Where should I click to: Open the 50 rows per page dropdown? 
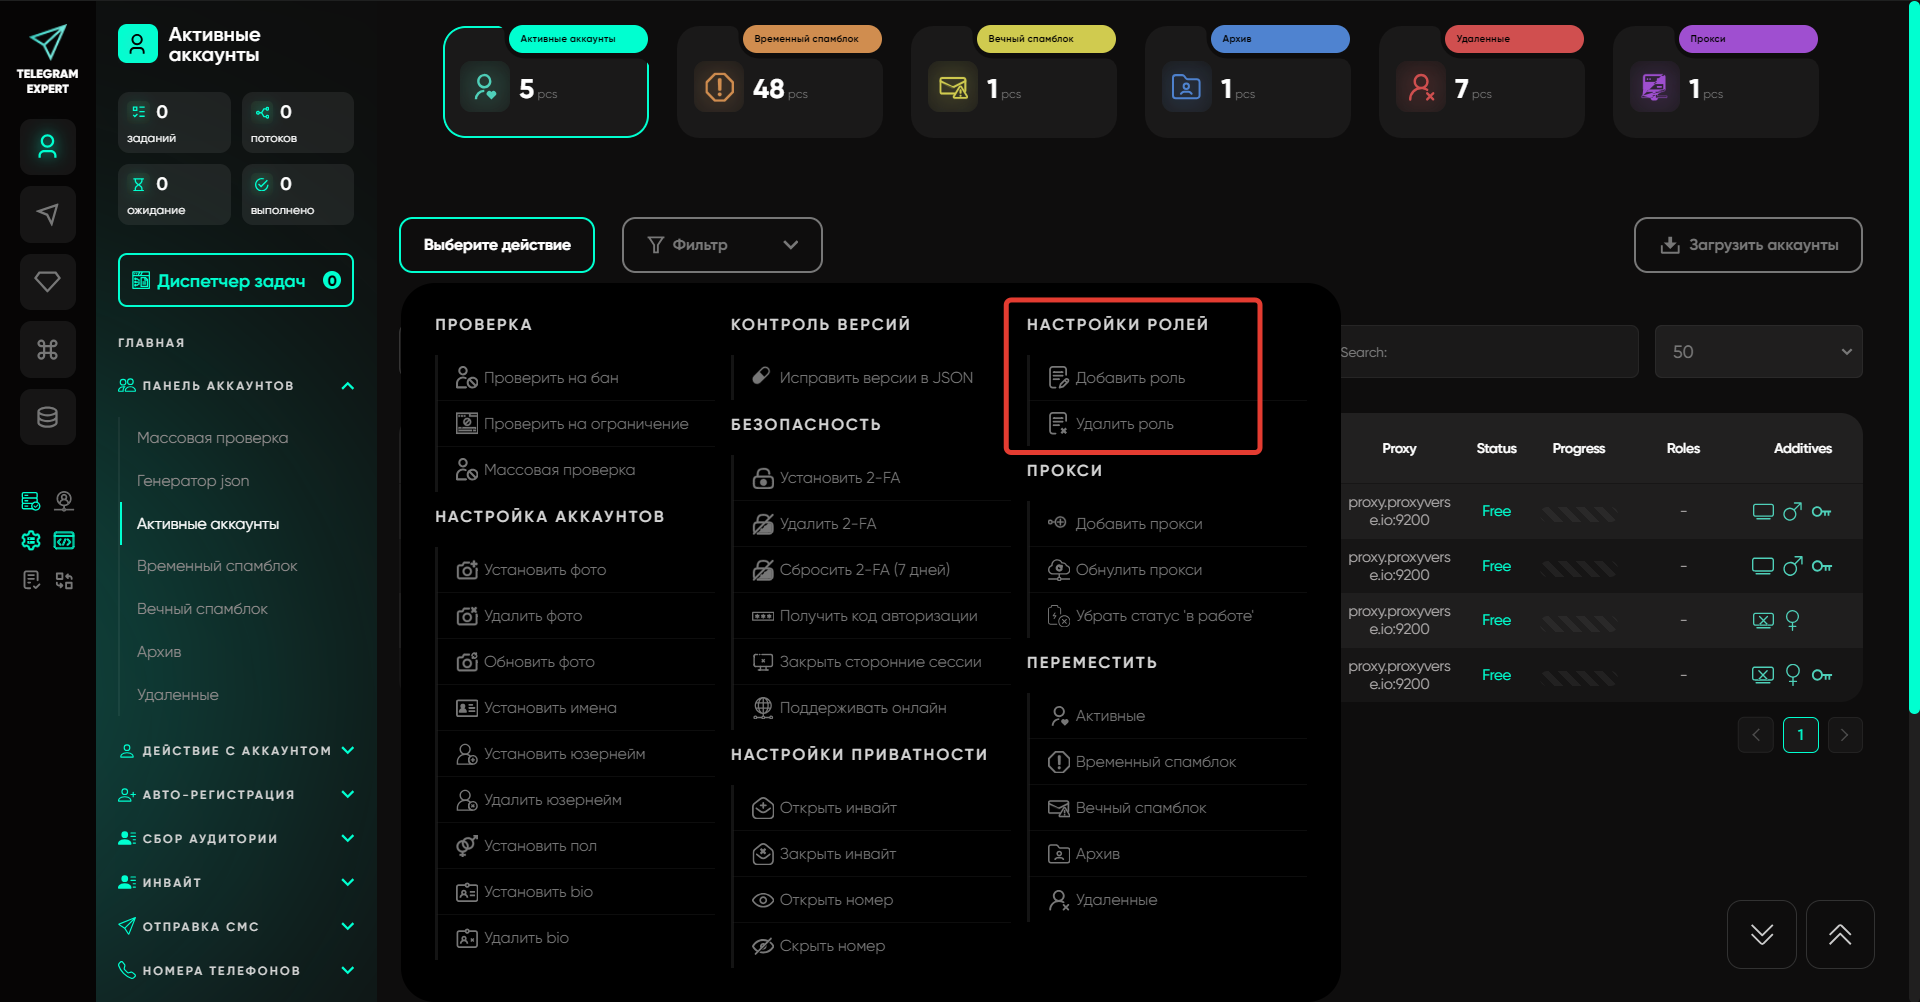coord(1757,352)
